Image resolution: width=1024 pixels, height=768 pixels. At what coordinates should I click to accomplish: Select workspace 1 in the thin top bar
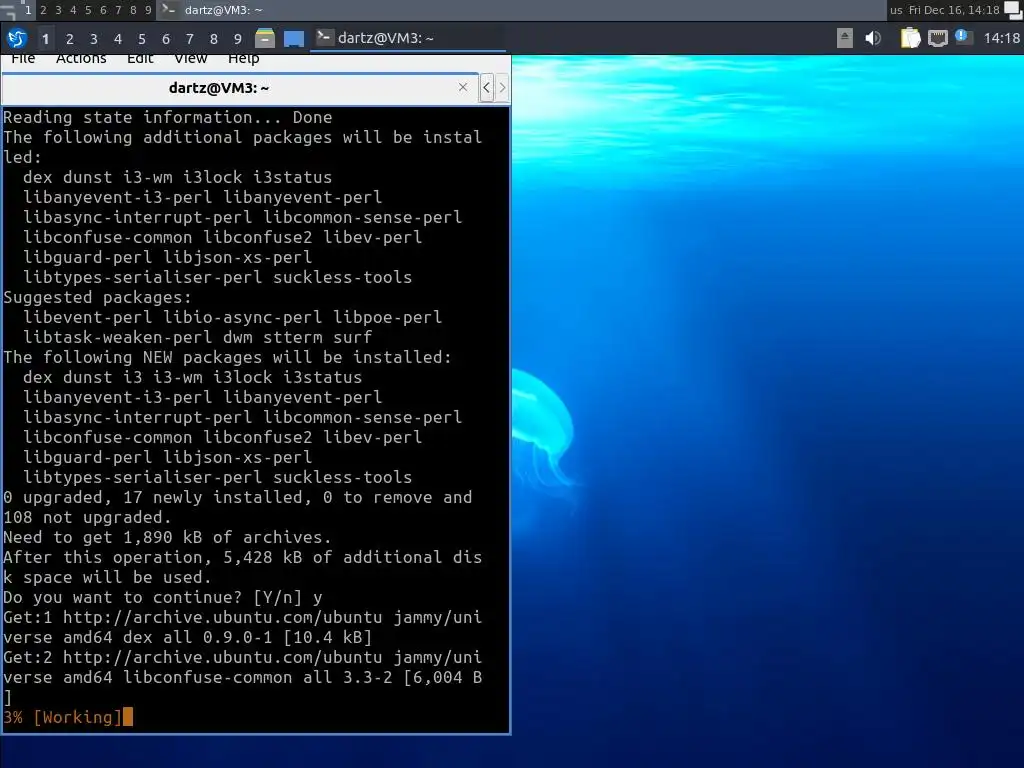27,10
